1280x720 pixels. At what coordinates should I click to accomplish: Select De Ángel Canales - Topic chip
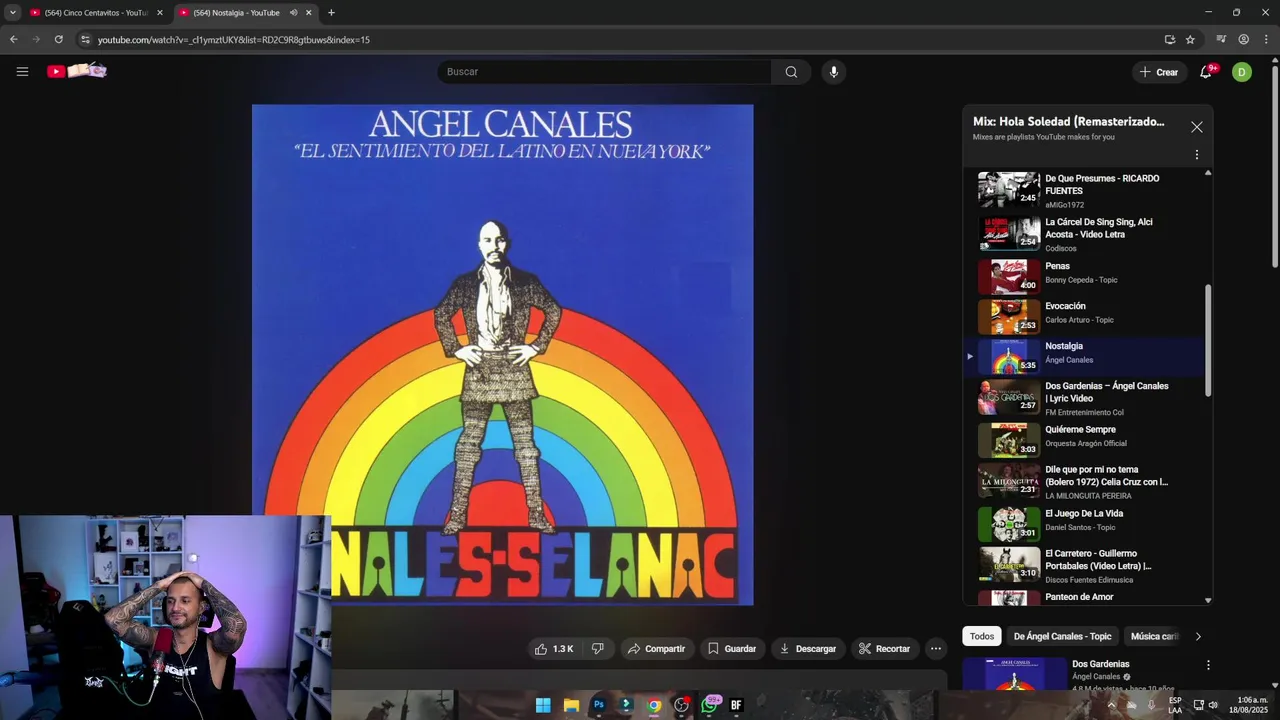(x=1062, y=636)
